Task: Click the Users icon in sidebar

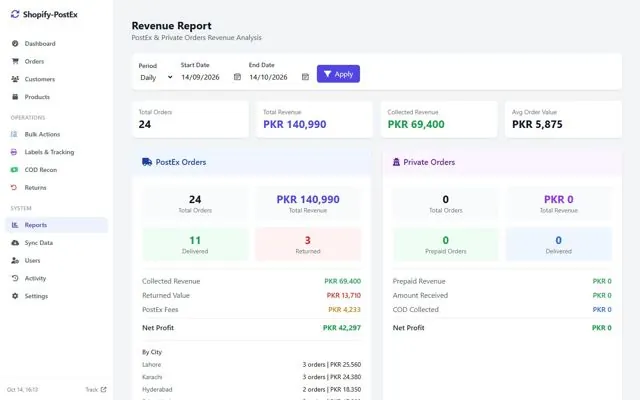Action: [15, 260]
